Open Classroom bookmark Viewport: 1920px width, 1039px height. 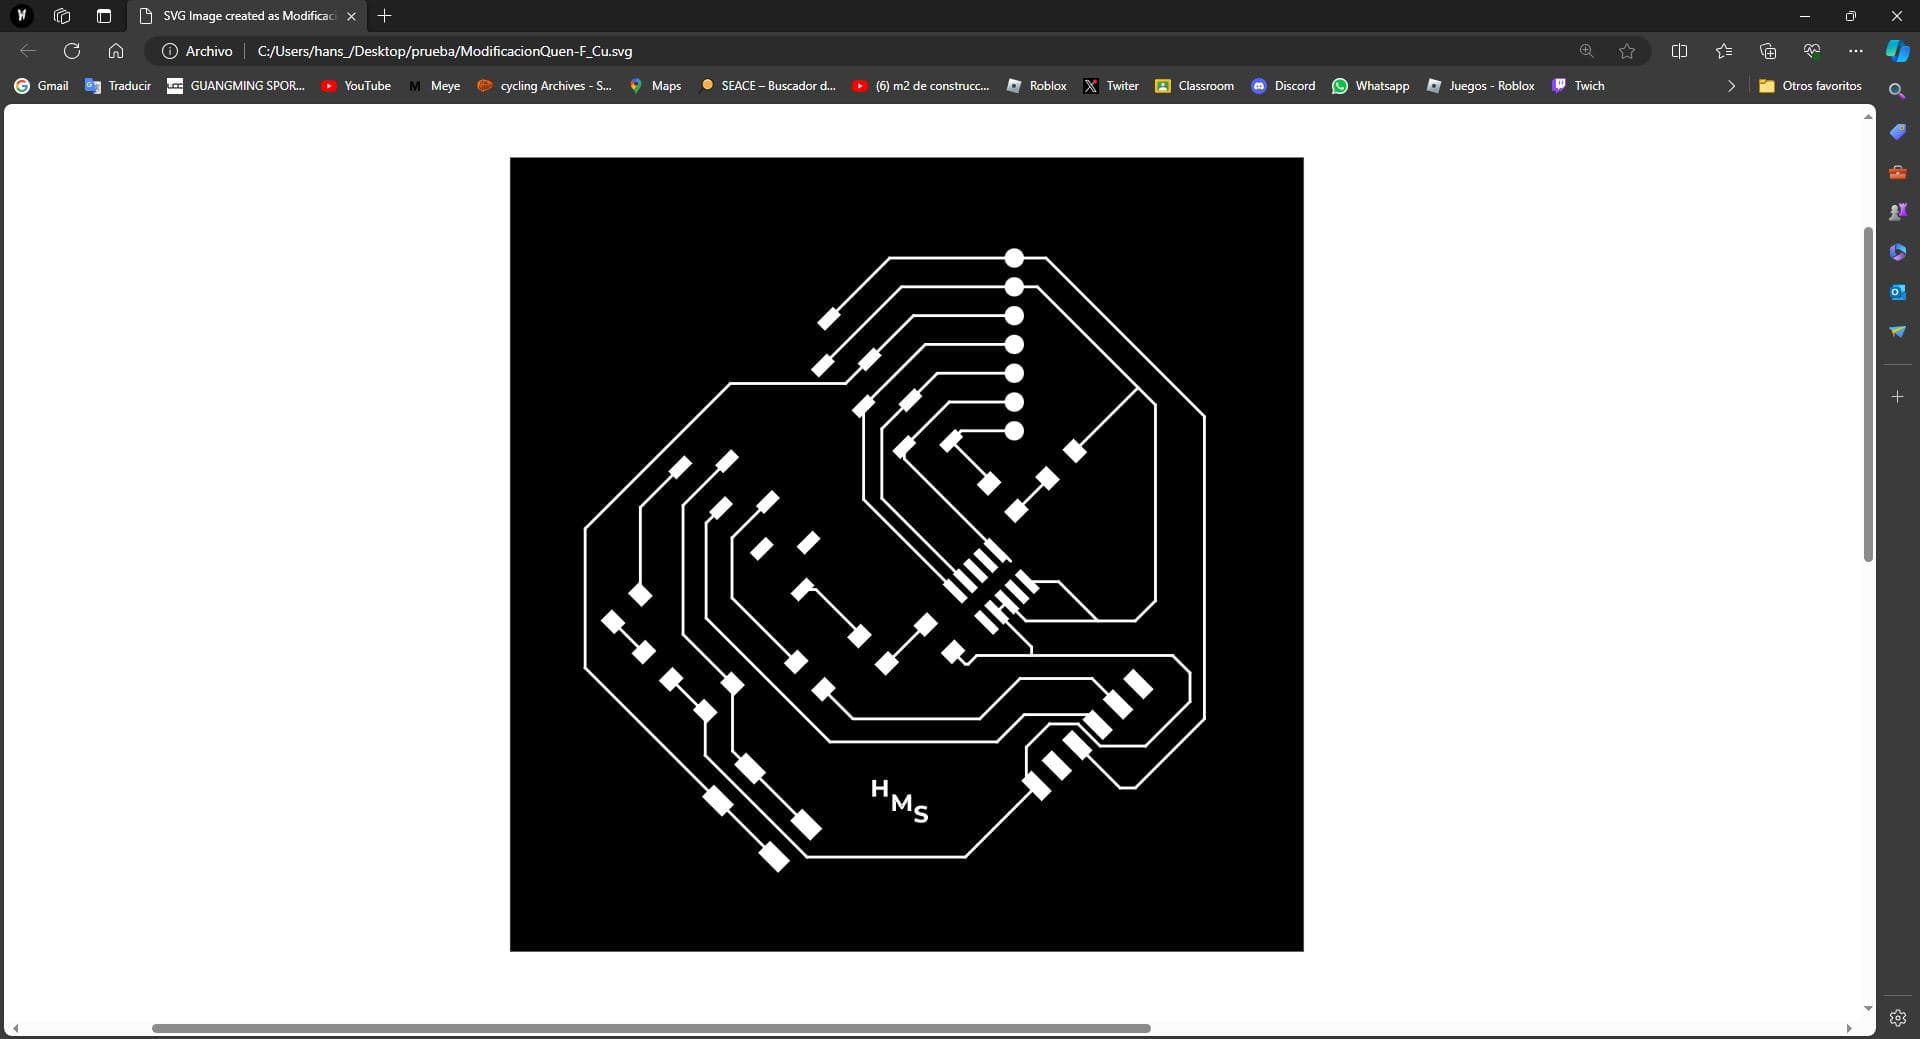point(1195,86)
